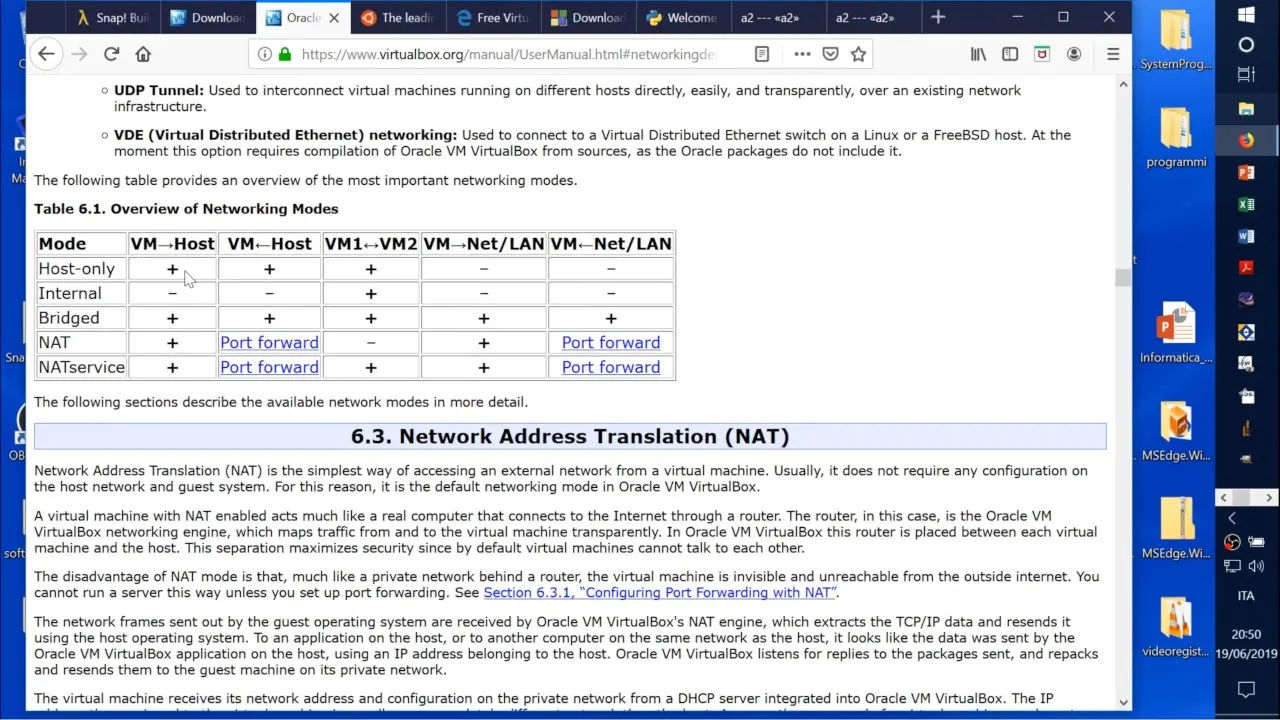This screenshot has width=1280, height=720.
Task: Open the network tray icon
Action: (1232, 566)
